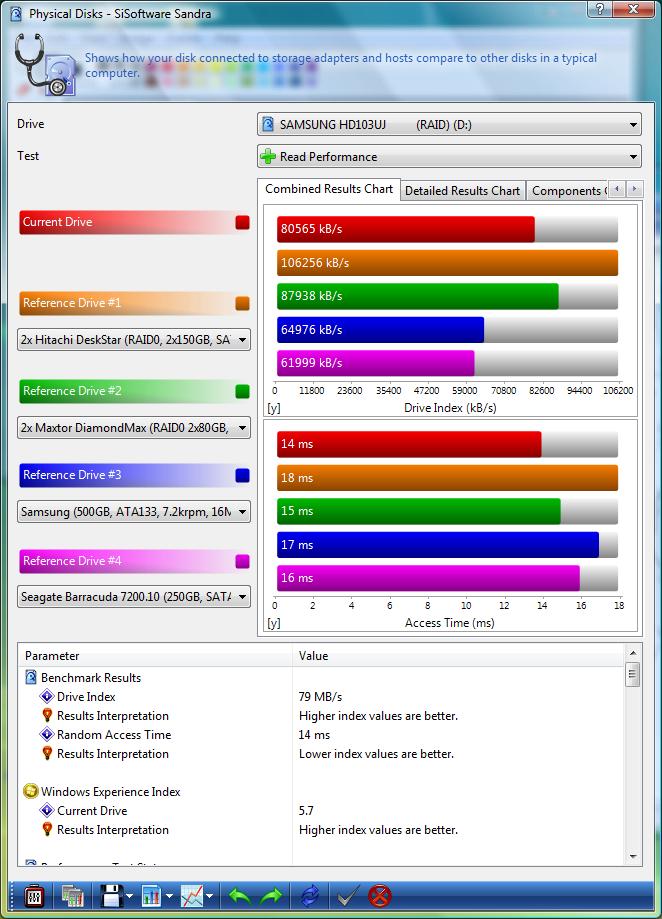Open the arrow beside the line graph icon
Viewport: 662px width, 919px height.
click(209, 896)
